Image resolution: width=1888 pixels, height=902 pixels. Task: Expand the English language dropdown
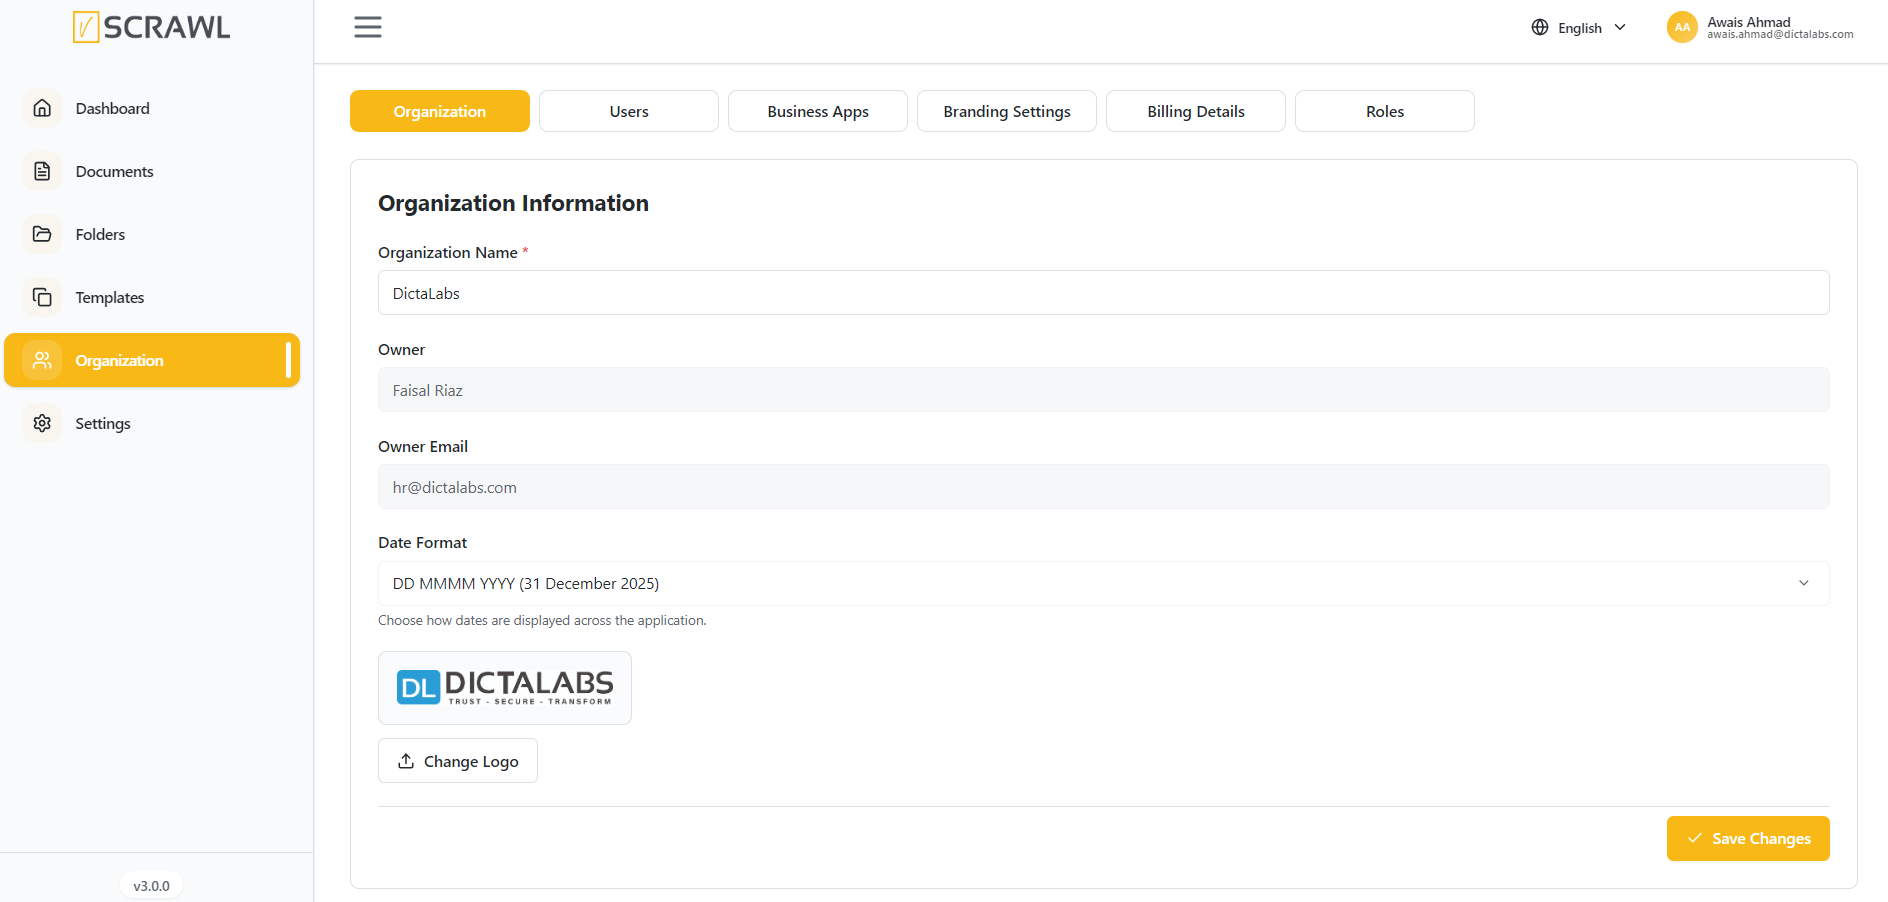pos(1579,28)
